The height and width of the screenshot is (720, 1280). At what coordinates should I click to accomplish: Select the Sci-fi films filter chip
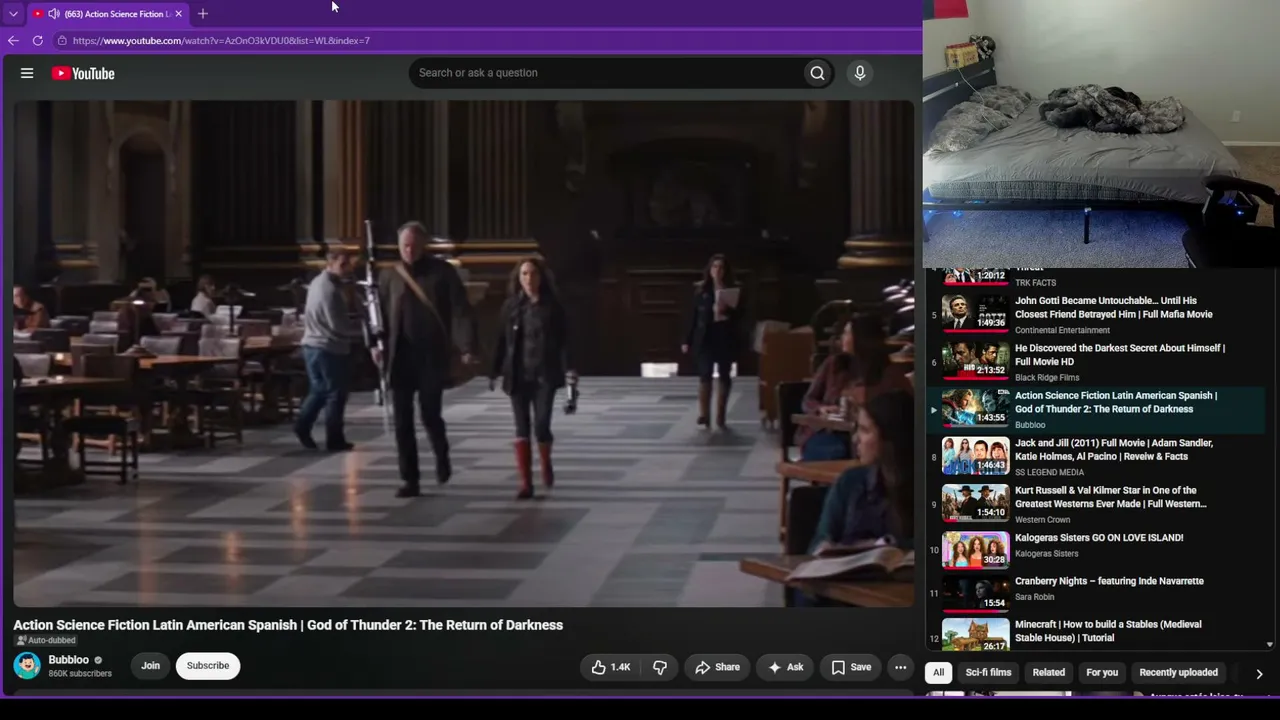point(988,673)
